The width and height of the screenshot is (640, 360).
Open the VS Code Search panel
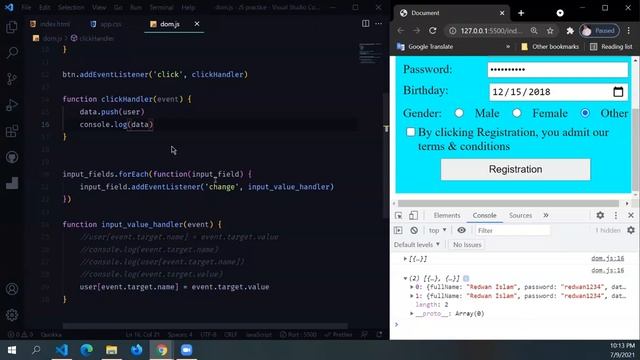pyautogui.click(x=12, y=53)
